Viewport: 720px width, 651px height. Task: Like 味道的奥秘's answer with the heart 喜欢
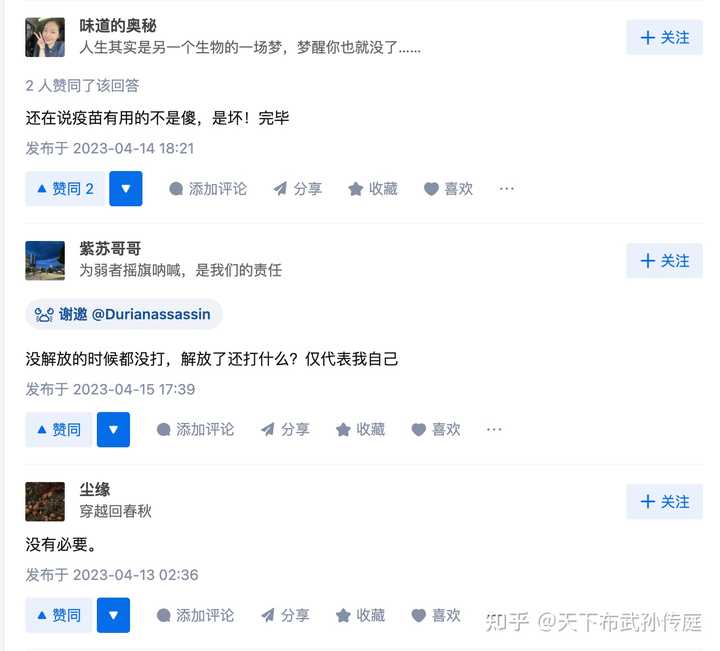[x=448, y=189]
